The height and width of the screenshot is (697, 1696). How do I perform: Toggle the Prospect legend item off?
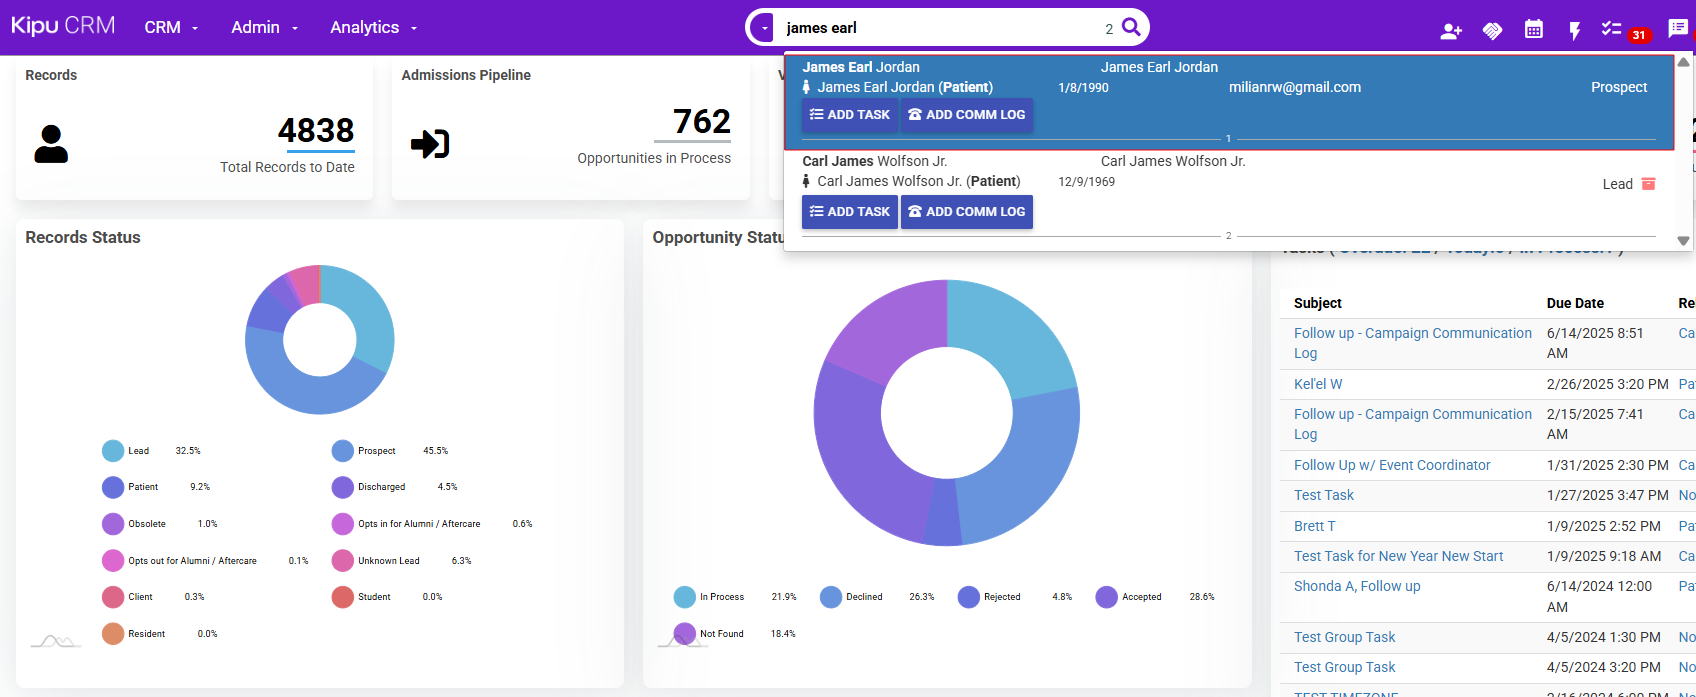pyautogui.click(x=376, y=451)
